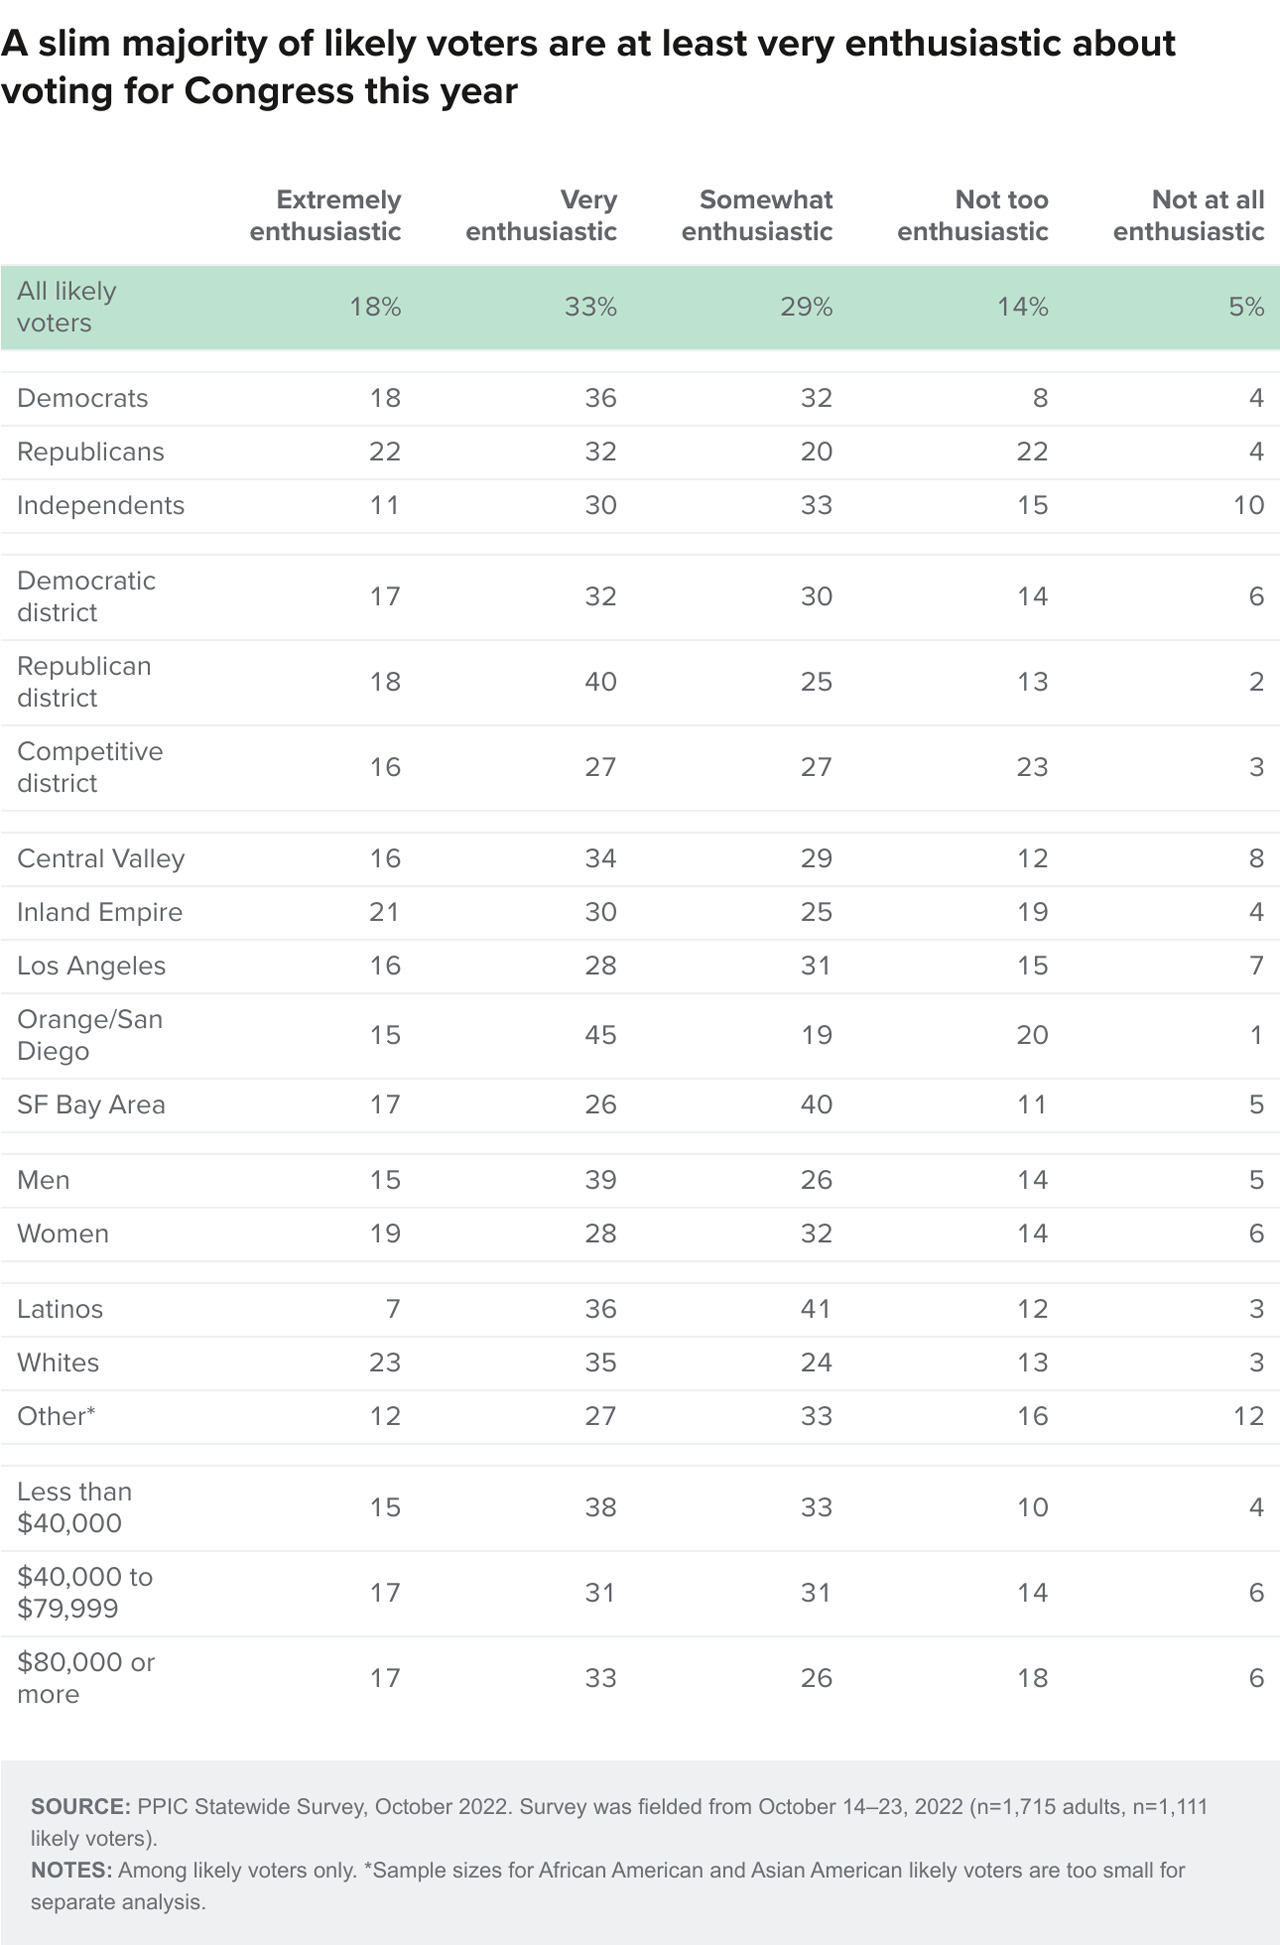
Task: Select the Not too enthusiastic column header
Action: (973, 215)
